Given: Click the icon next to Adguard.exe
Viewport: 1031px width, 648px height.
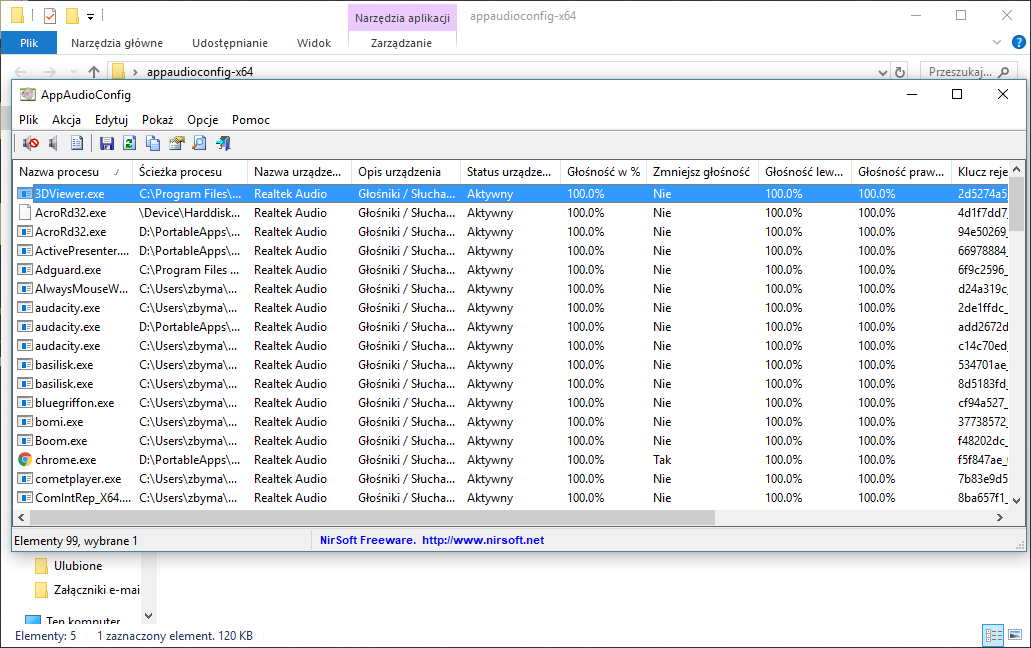Looking at the screenshot, I should tap(25, 270).
